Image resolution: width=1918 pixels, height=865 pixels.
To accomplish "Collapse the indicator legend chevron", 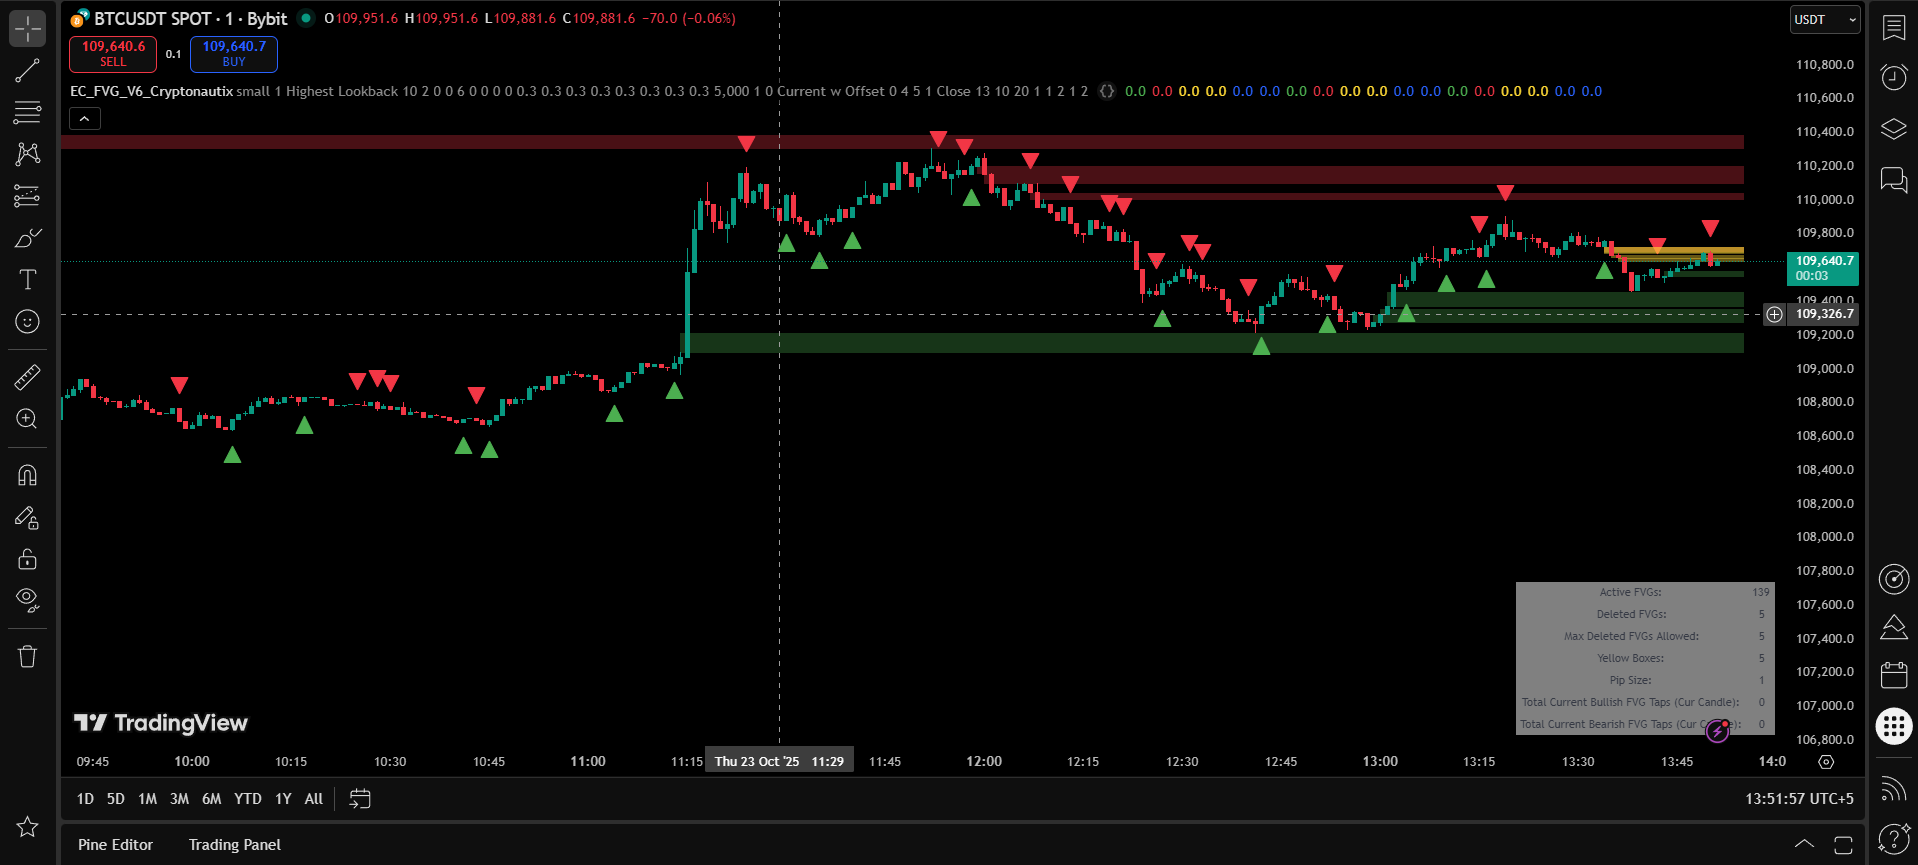I will (x=85, y=119).
